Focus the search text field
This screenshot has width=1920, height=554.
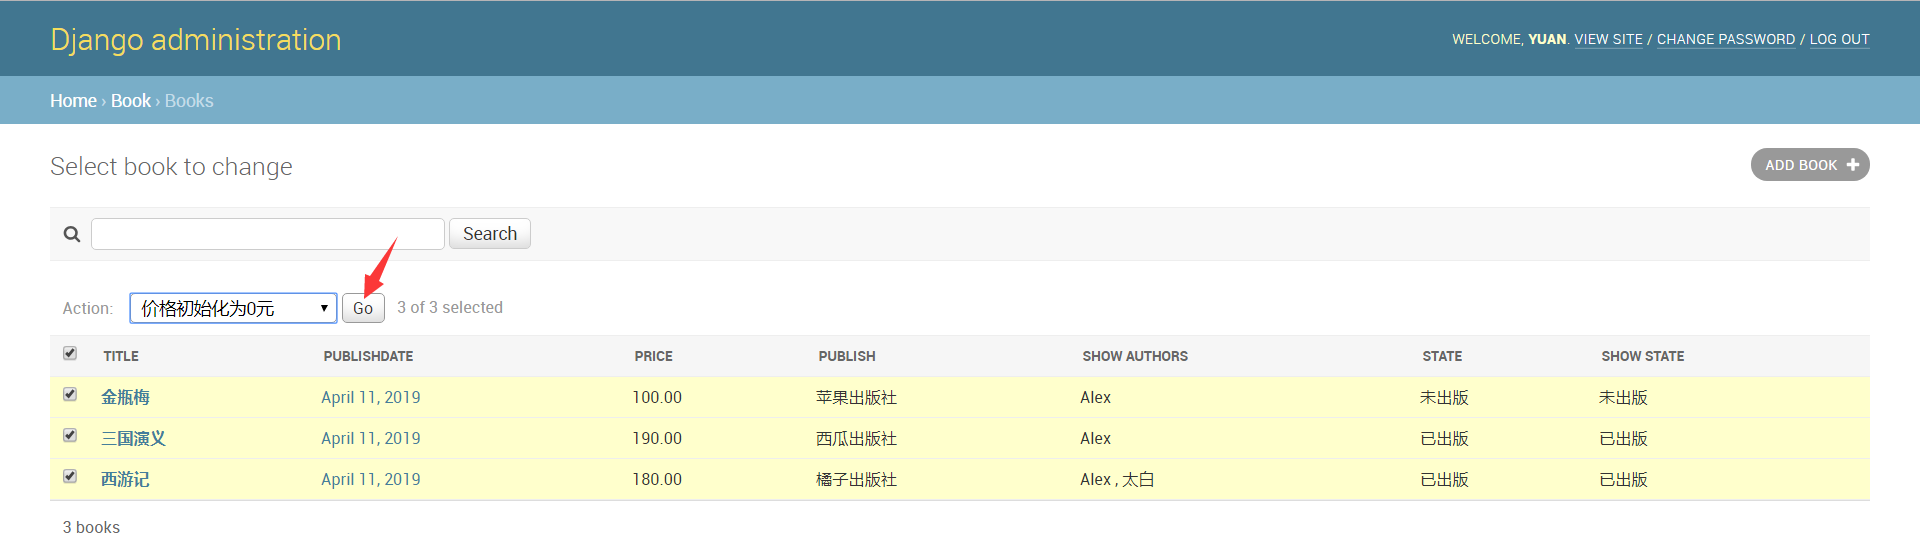point(268,234)
